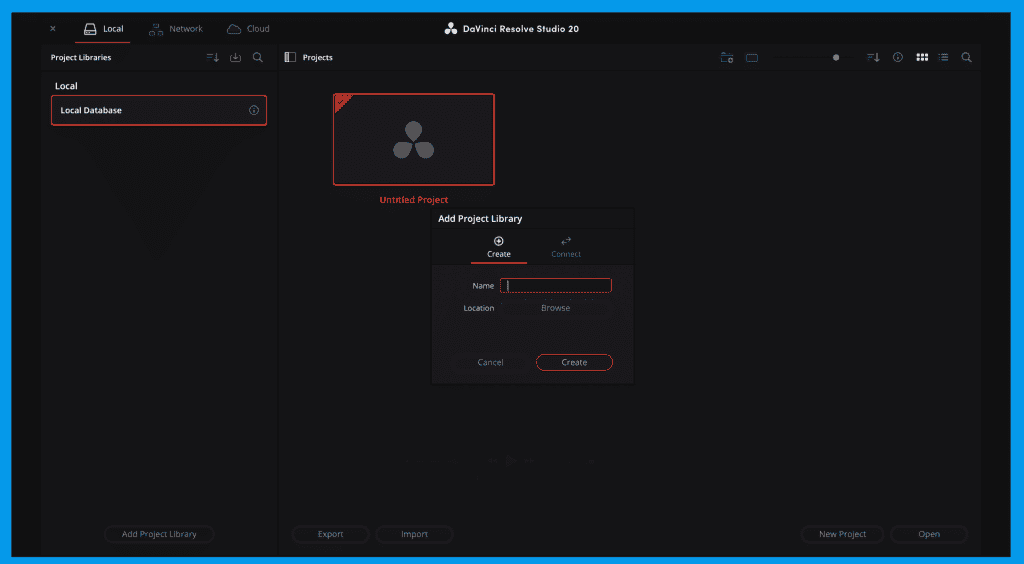Cancel the Add Project Library dialog

490,362
